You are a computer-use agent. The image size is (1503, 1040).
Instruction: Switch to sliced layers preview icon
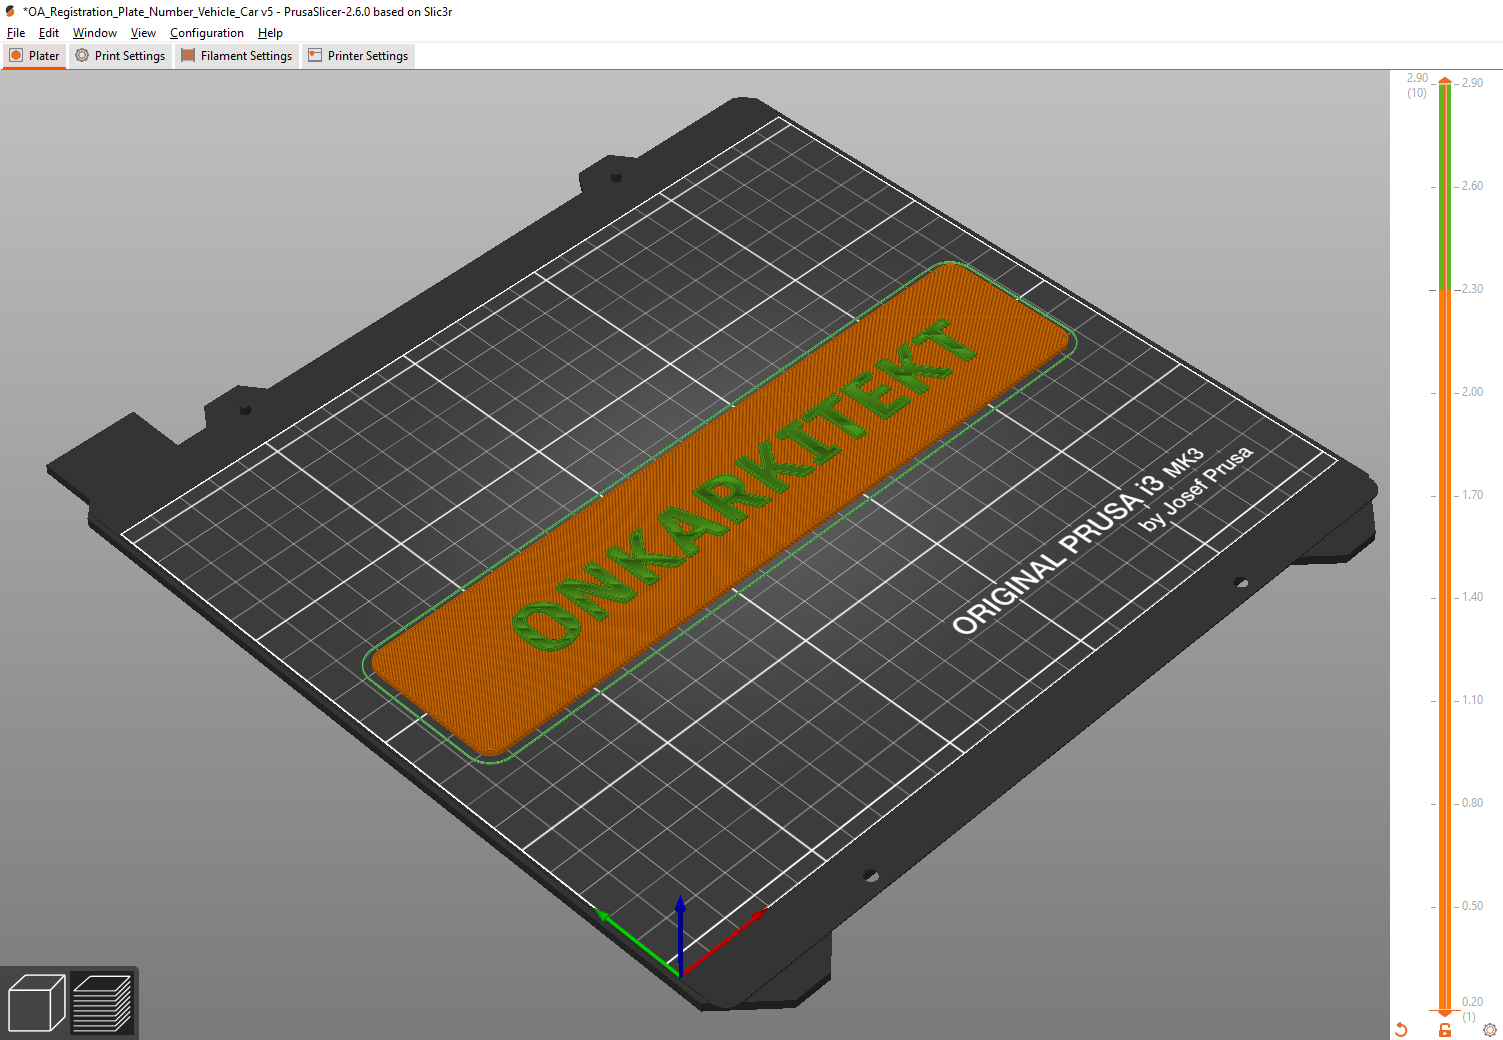(x=103, y=1003)
